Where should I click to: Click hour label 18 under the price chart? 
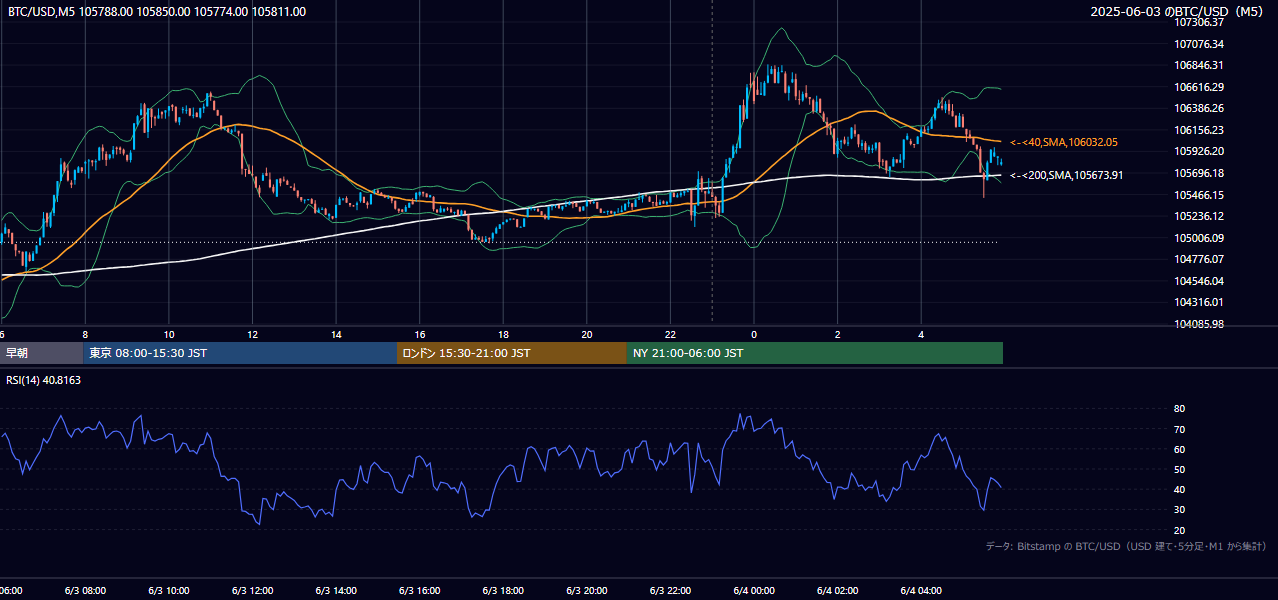503,334
